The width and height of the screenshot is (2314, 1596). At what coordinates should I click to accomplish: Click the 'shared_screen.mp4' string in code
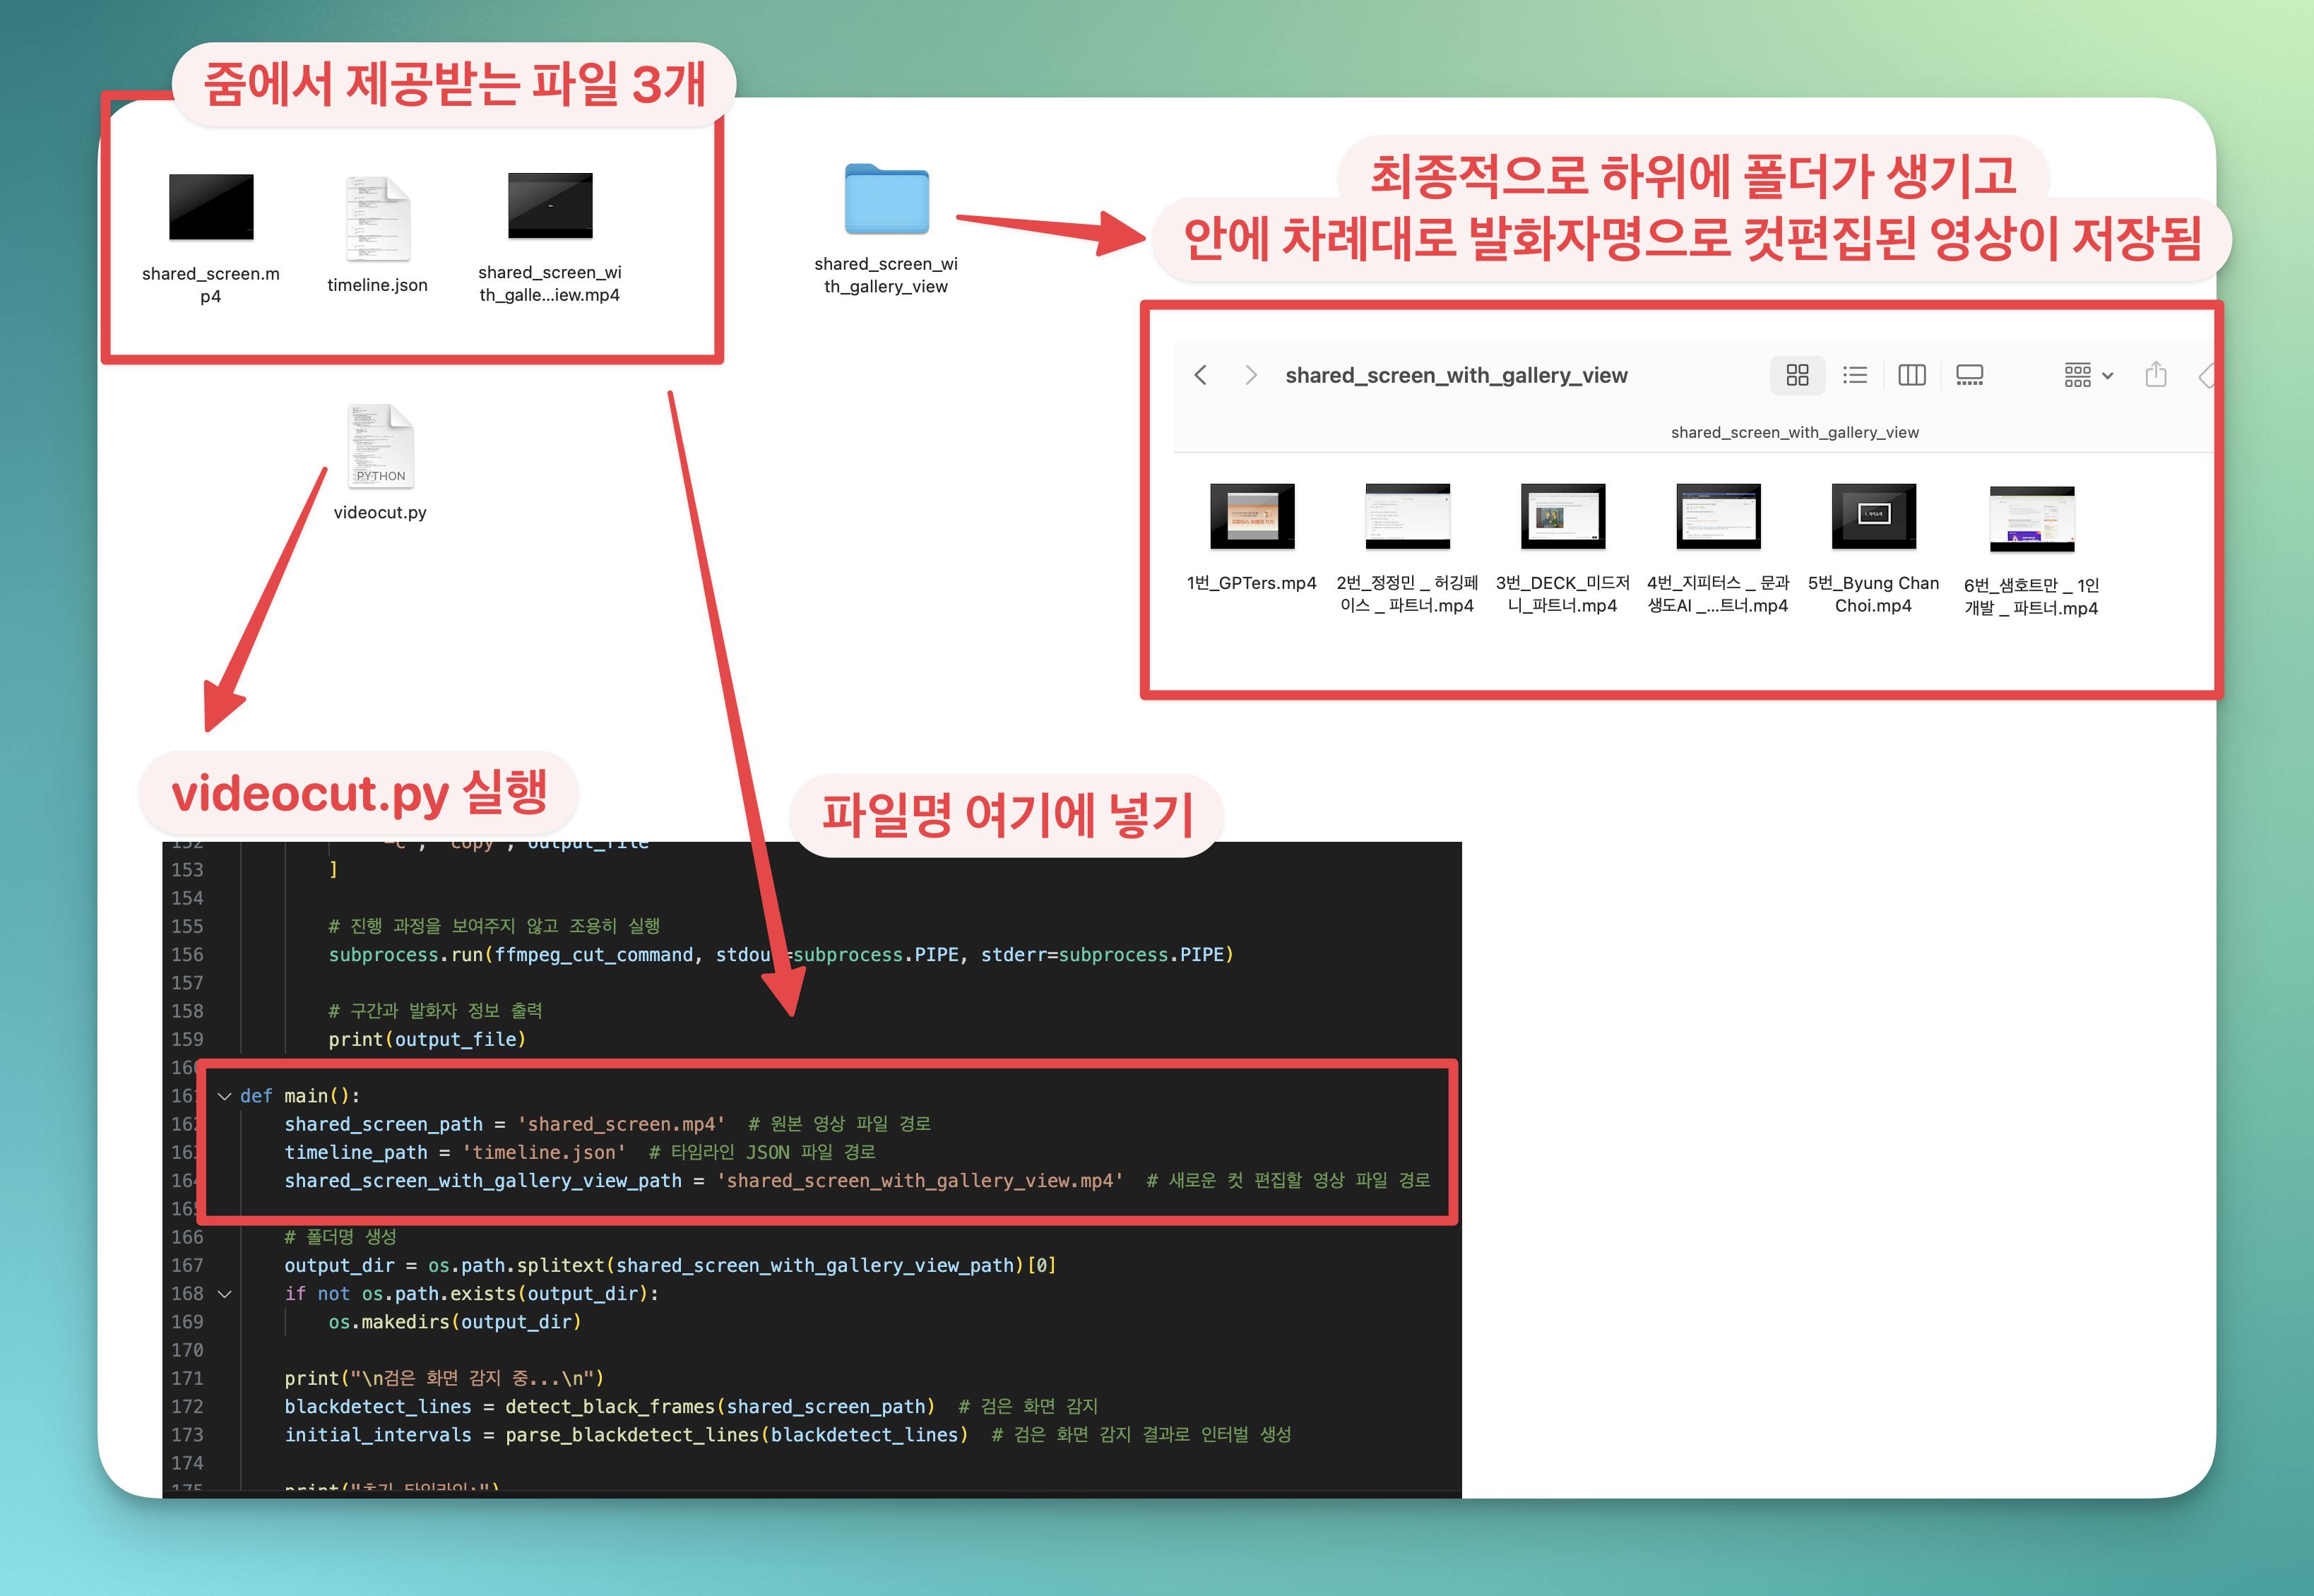coord(620,1124)
